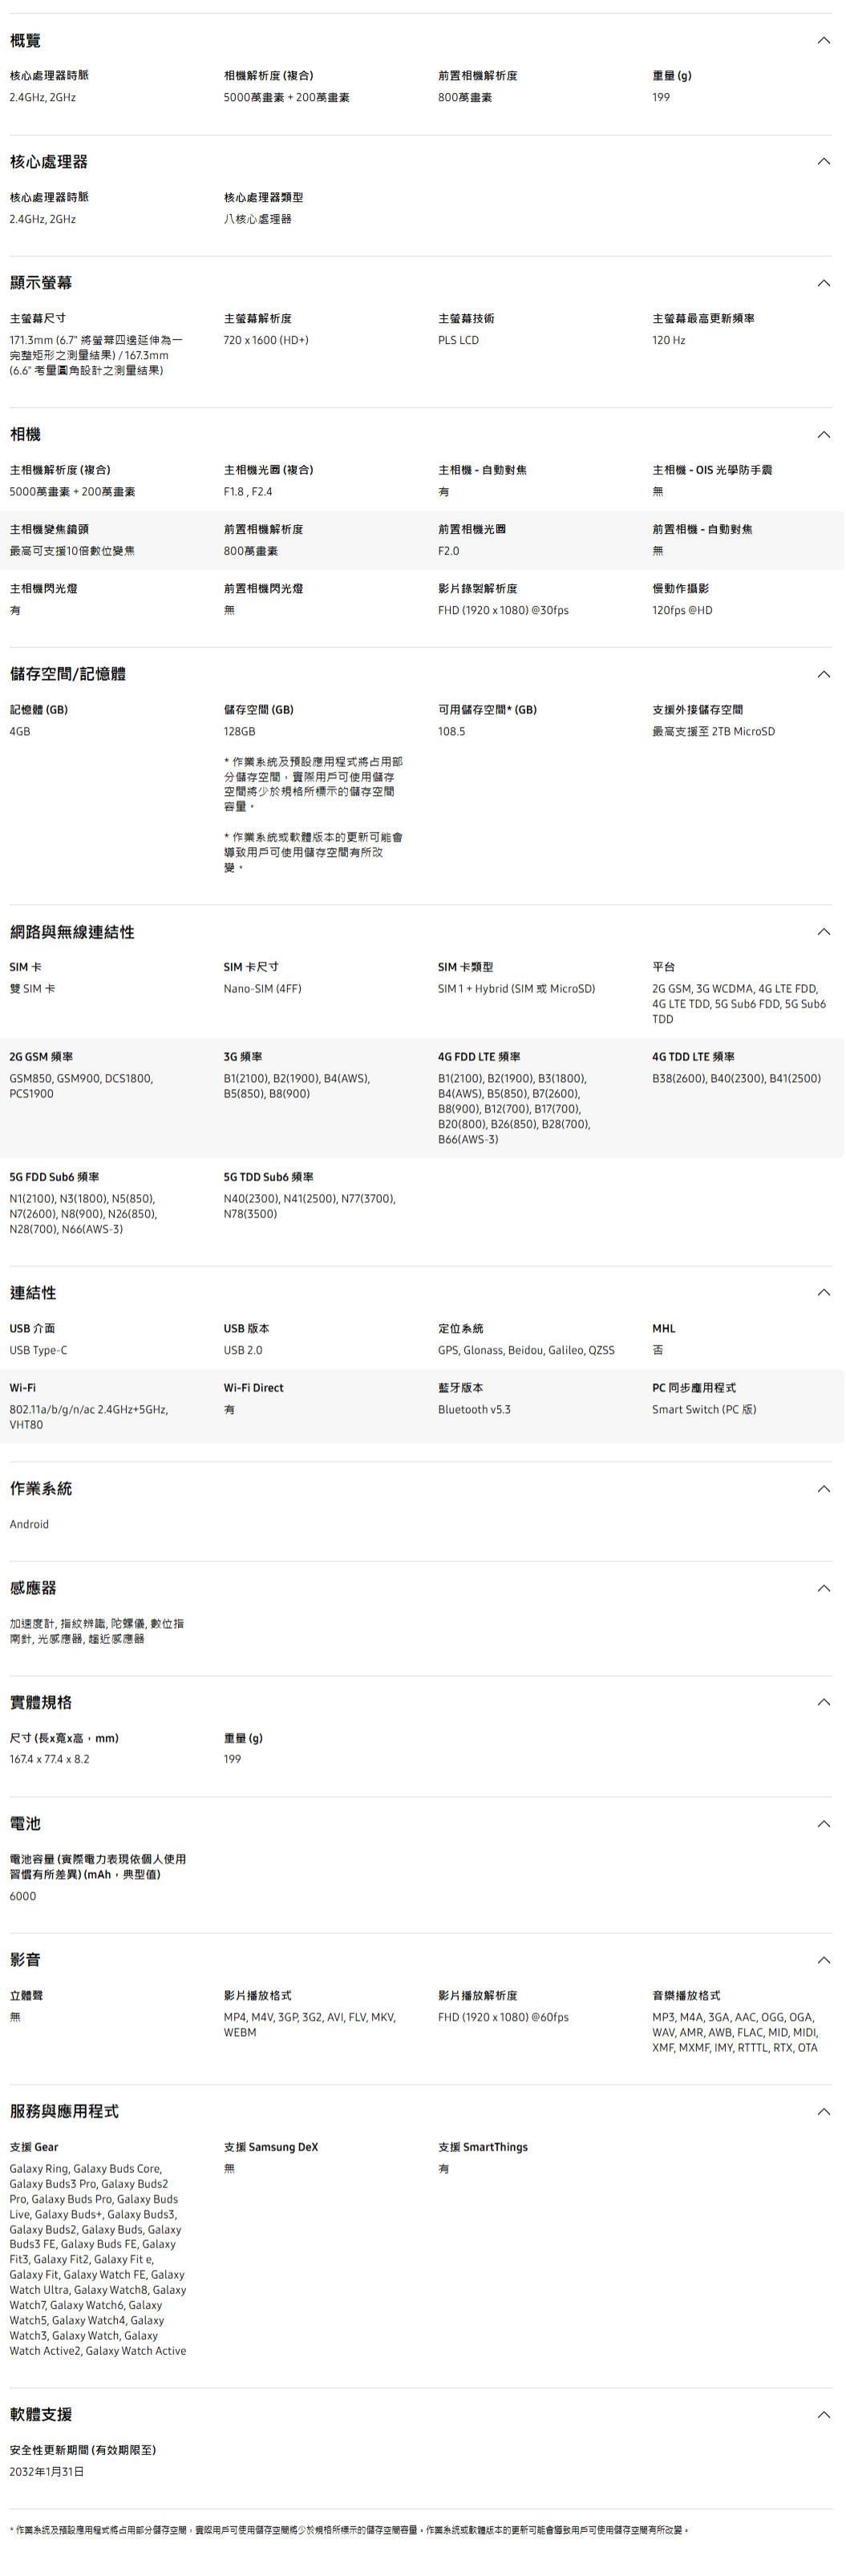
Task: Click the 服務與應用程式 heading title
Action: pos(64,2111)
